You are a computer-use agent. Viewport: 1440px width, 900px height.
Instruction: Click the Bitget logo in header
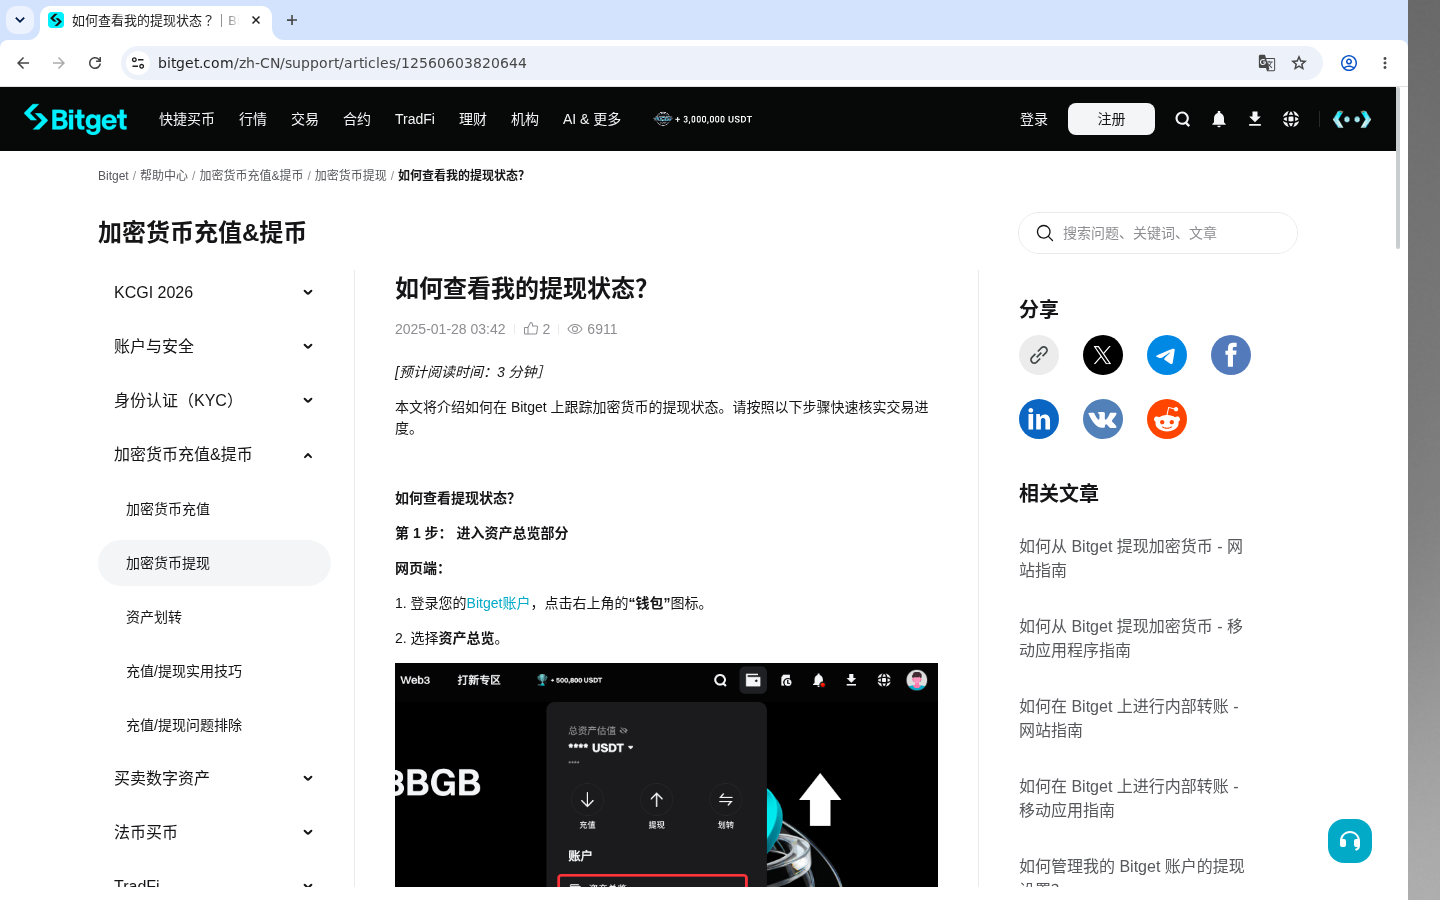75,119
